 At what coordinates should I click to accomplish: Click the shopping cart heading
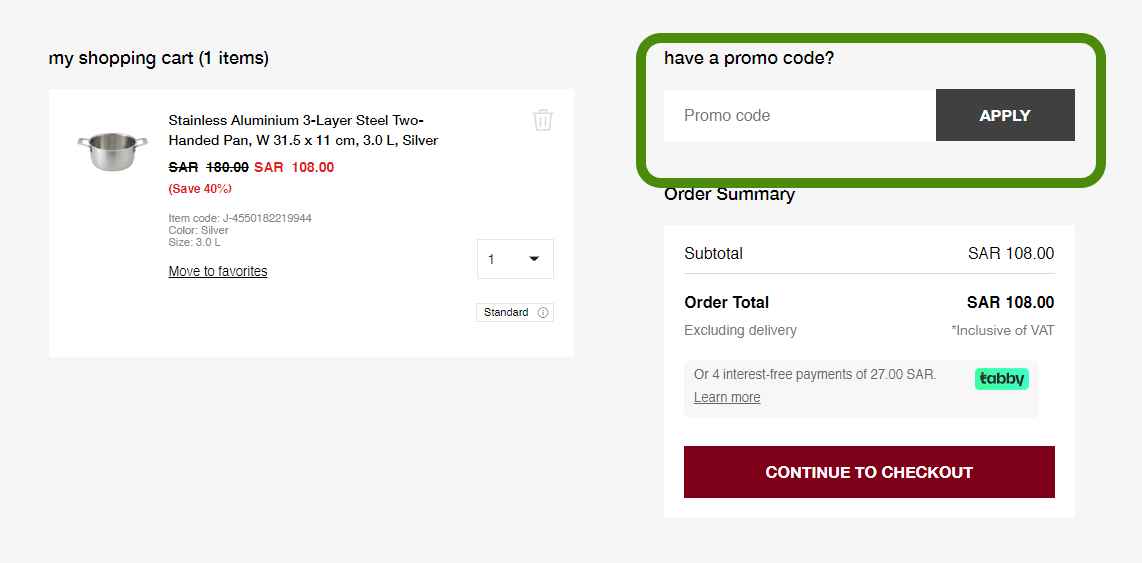click(159, 58)
